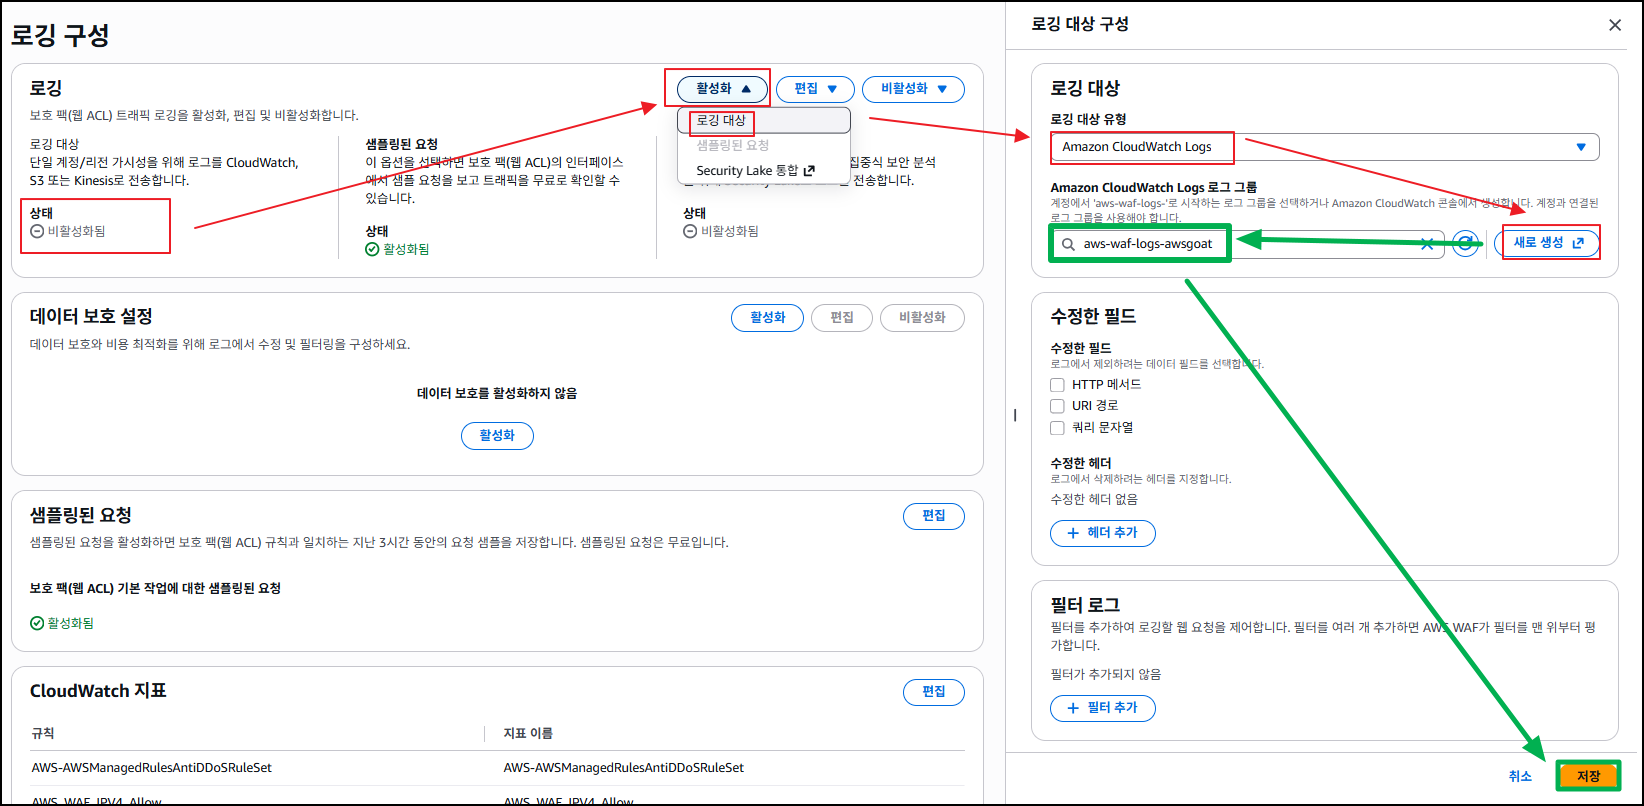Image resolution: width=1644 pixels, height=806 pixels.
Task: Open the 편집 dropdown in 로깅 section
Action: tap(815, 89)
